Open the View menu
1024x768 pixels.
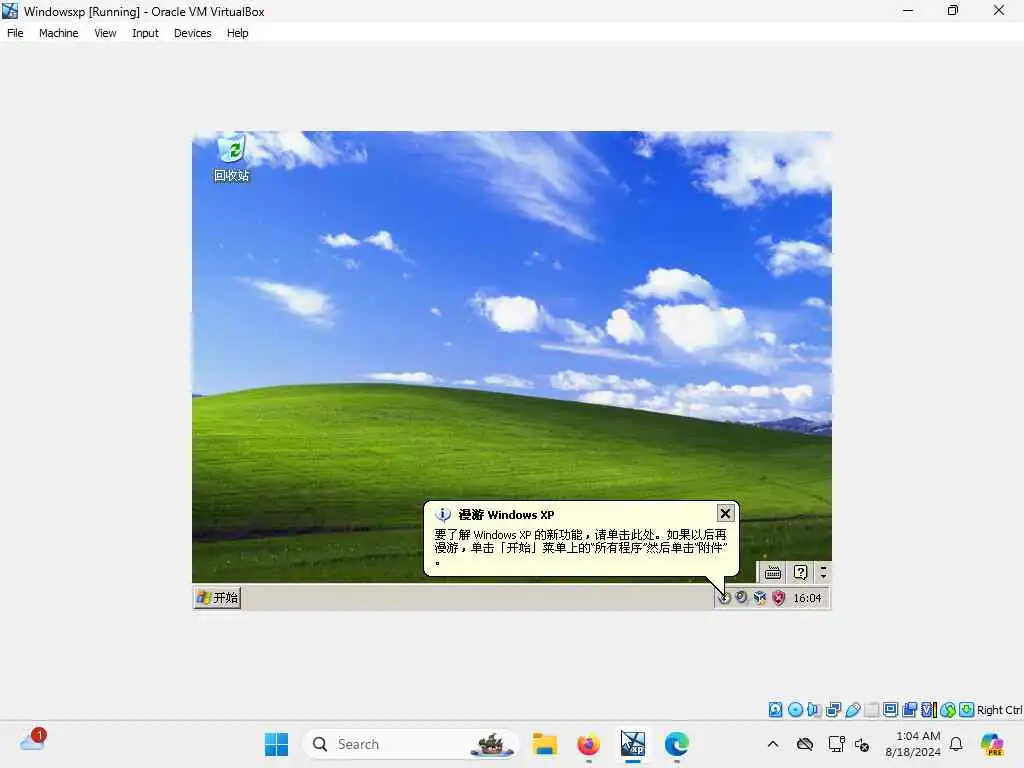coord(105,33)
